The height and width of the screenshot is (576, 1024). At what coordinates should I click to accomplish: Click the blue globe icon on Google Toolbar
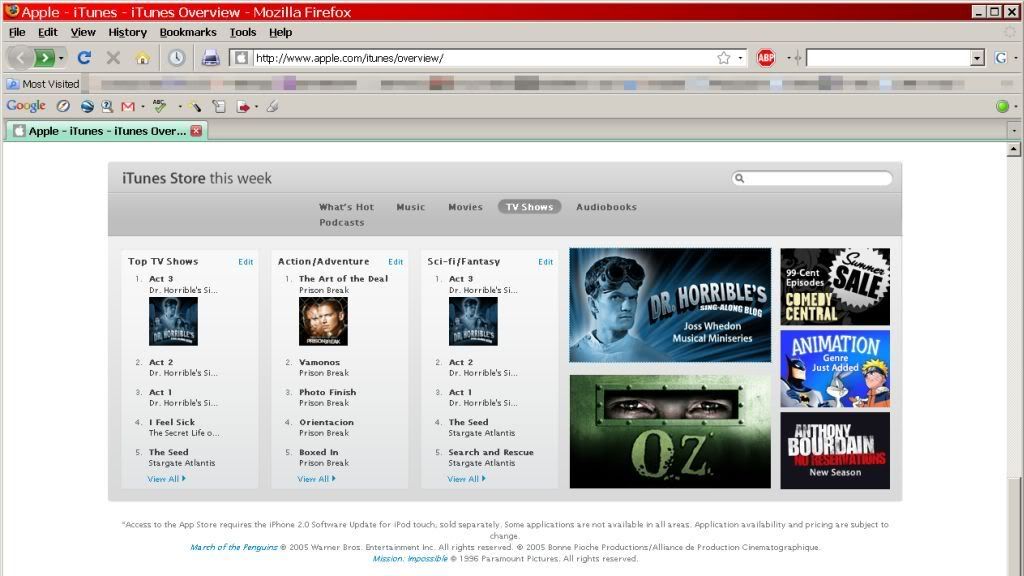(87, 106)
